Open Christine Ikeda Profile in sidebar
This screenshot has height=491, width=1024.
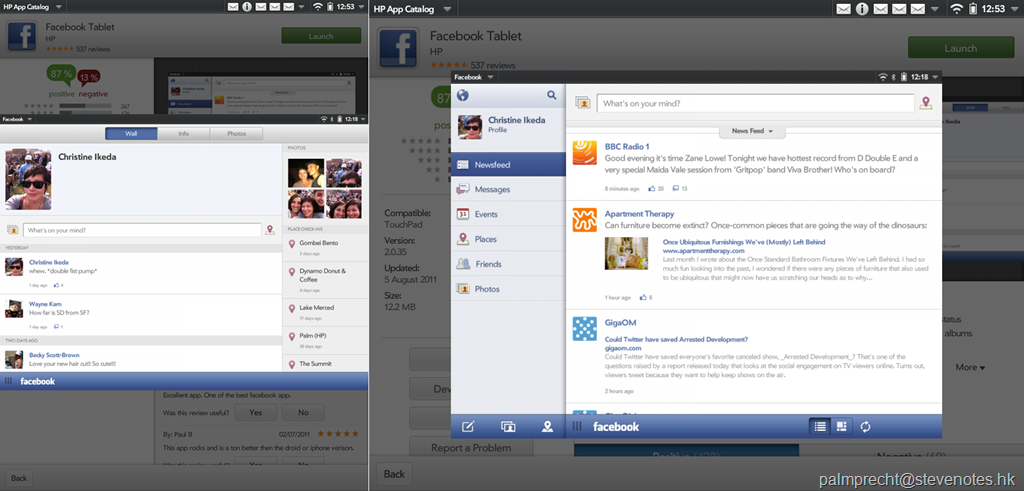click(x=508, y=126)
